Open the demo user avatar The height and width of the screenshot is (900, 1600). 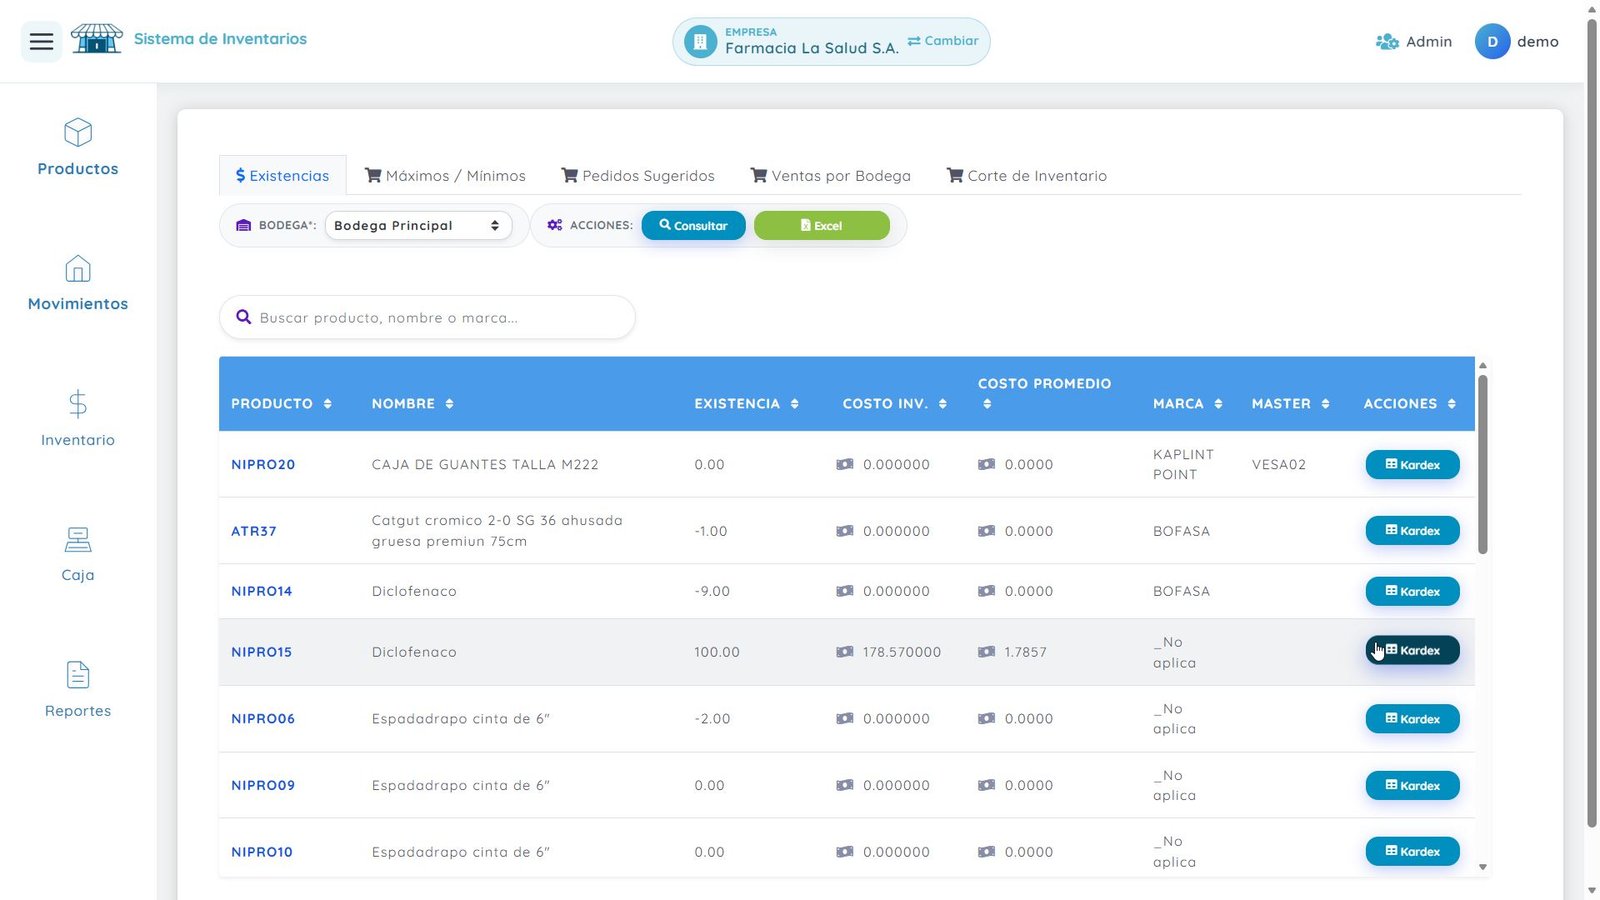click(x=1492, y=42)
